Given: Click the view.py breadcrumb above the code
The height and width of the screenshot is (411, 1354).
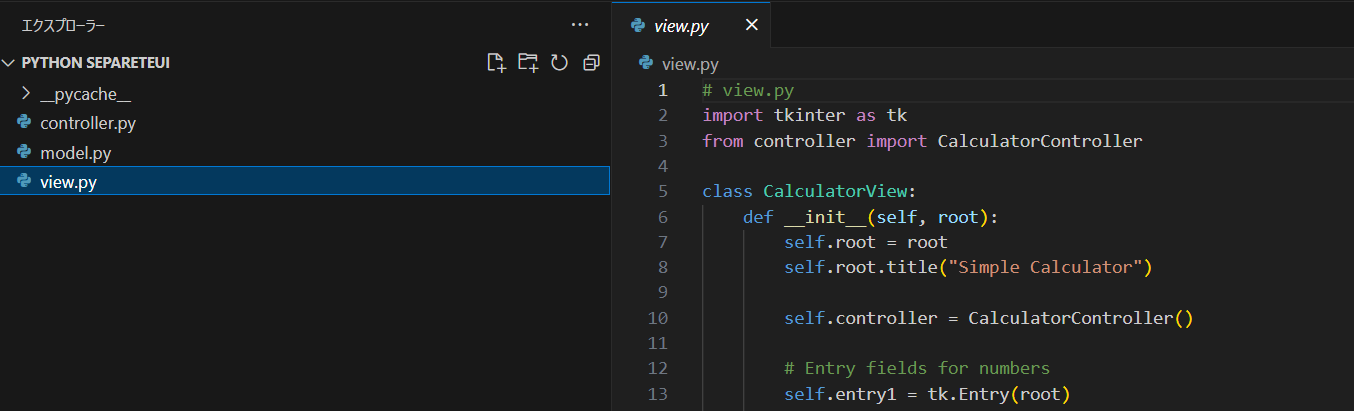Looking at the screenshot, I should [x=690, y=65].
